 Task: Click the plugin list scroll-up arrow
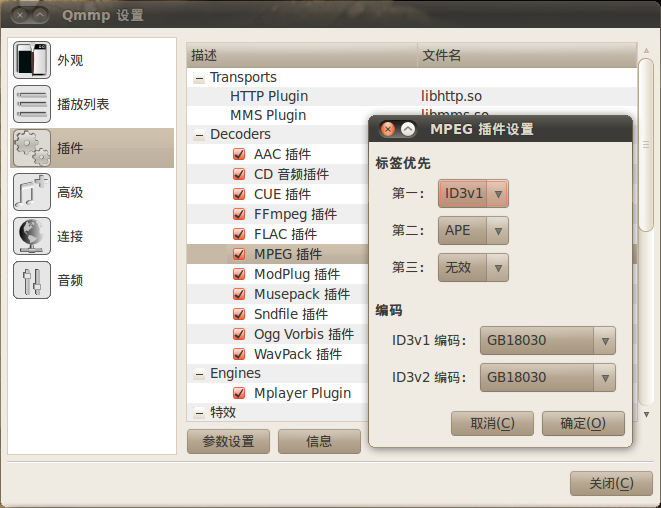click(646, 51)
